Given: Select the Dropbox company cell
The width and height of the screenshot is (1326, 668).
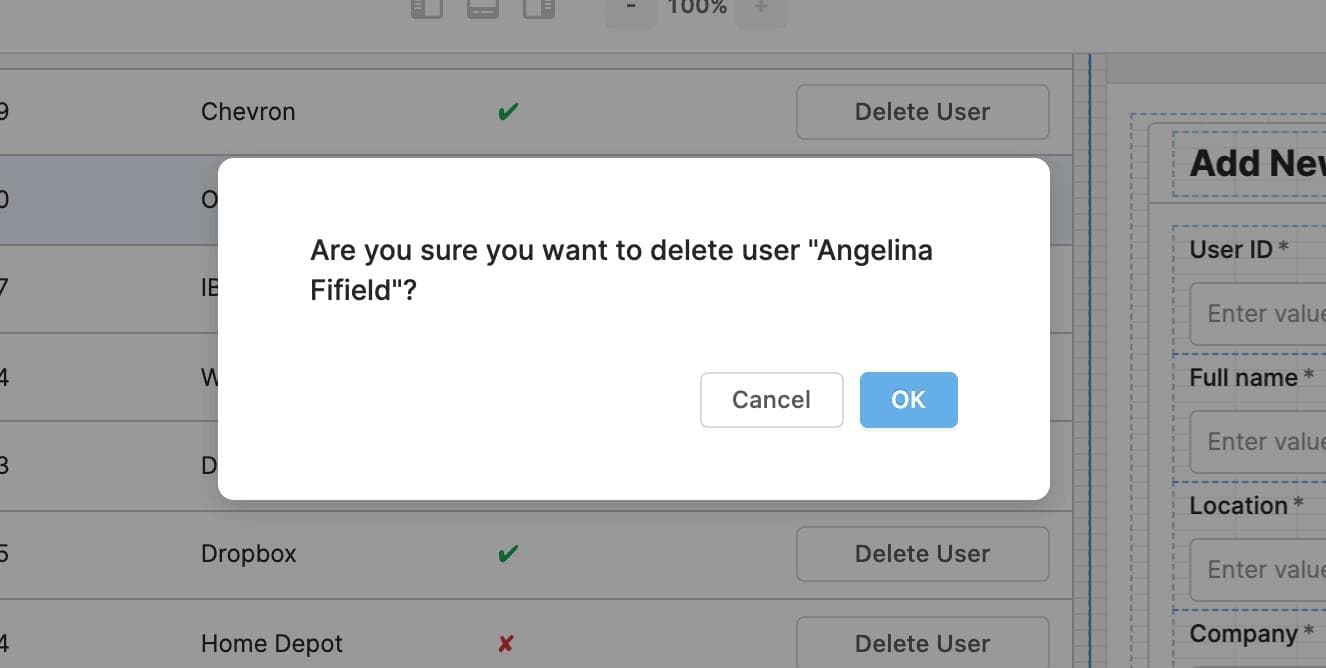Looking at the screenshot, I should tap(249, 554).
